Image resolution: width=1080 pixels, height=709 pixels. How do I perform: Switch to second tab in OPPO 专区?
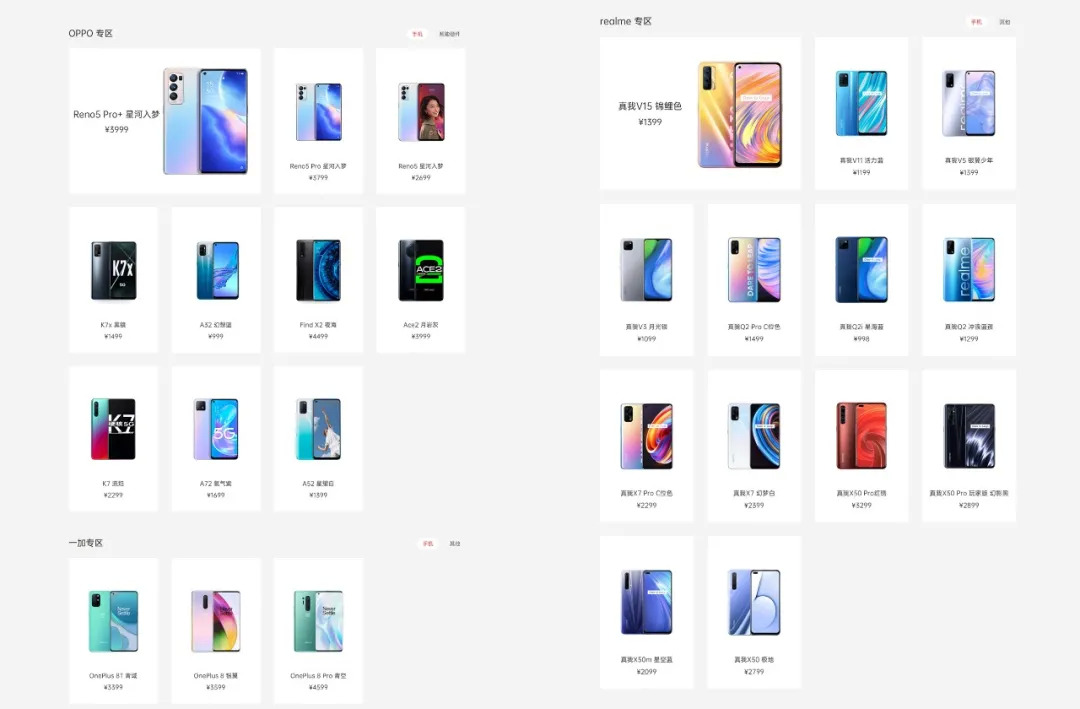coord(449,34)
